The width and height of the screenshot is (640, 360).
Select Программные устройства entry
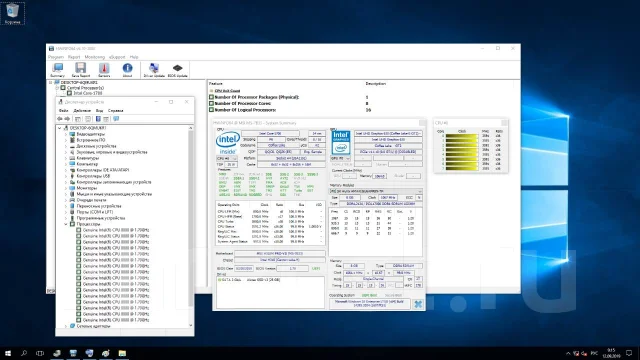(101, 218)
